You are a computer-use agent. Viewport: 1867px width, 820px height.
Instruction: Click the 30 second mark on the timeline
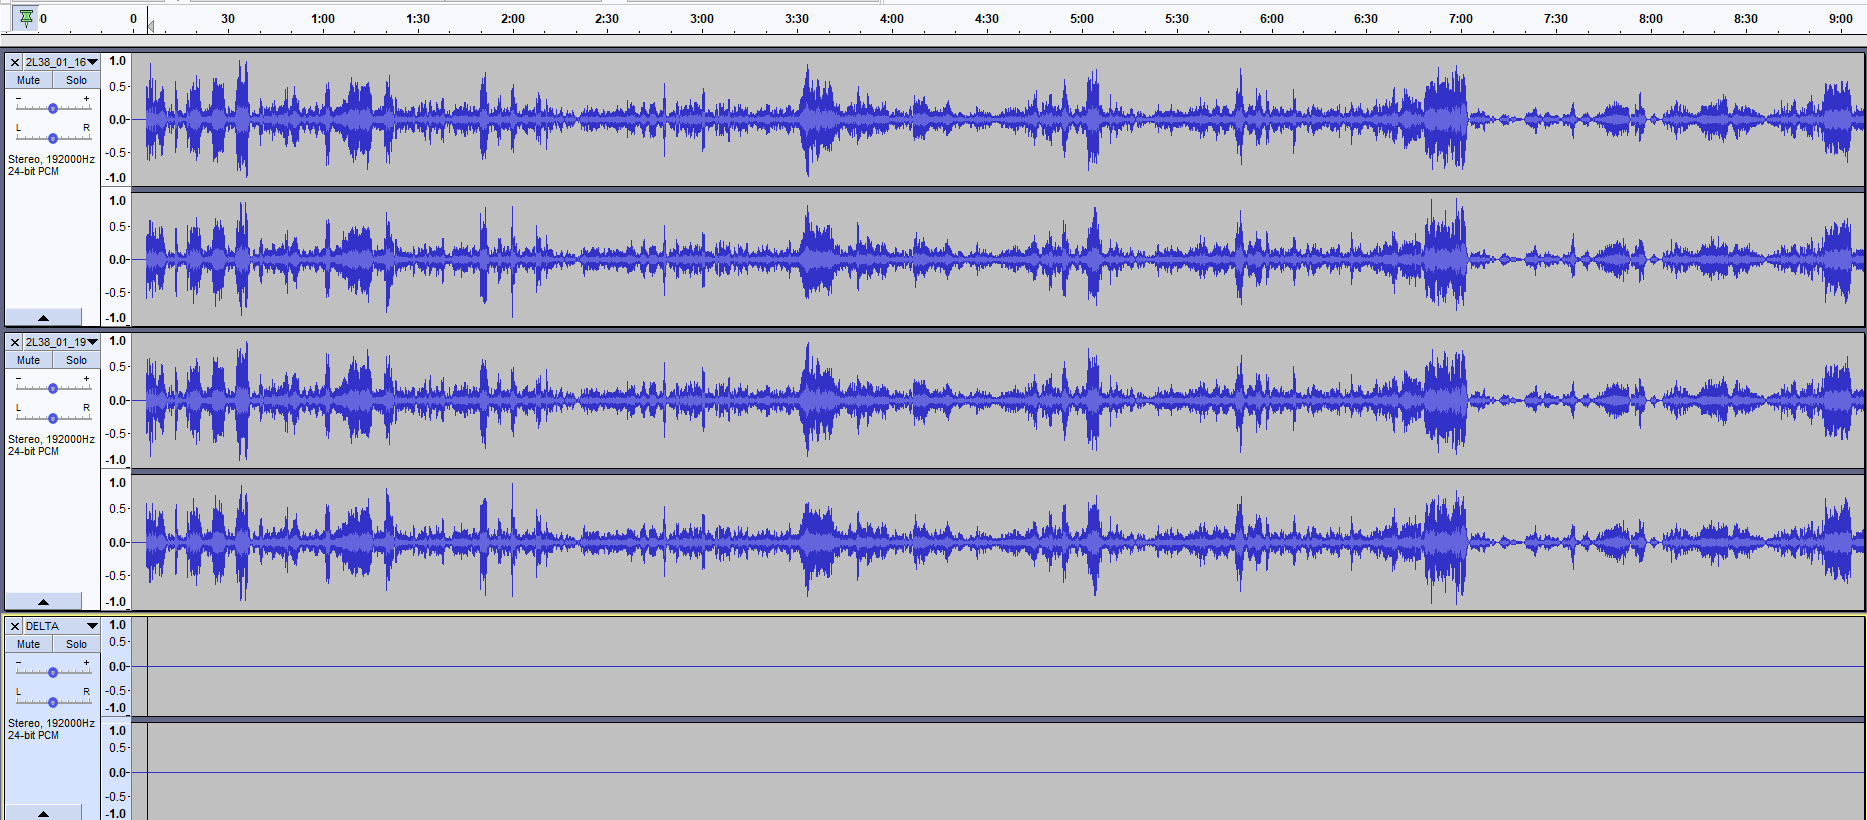pyautogui.click(x=228, y=19)
